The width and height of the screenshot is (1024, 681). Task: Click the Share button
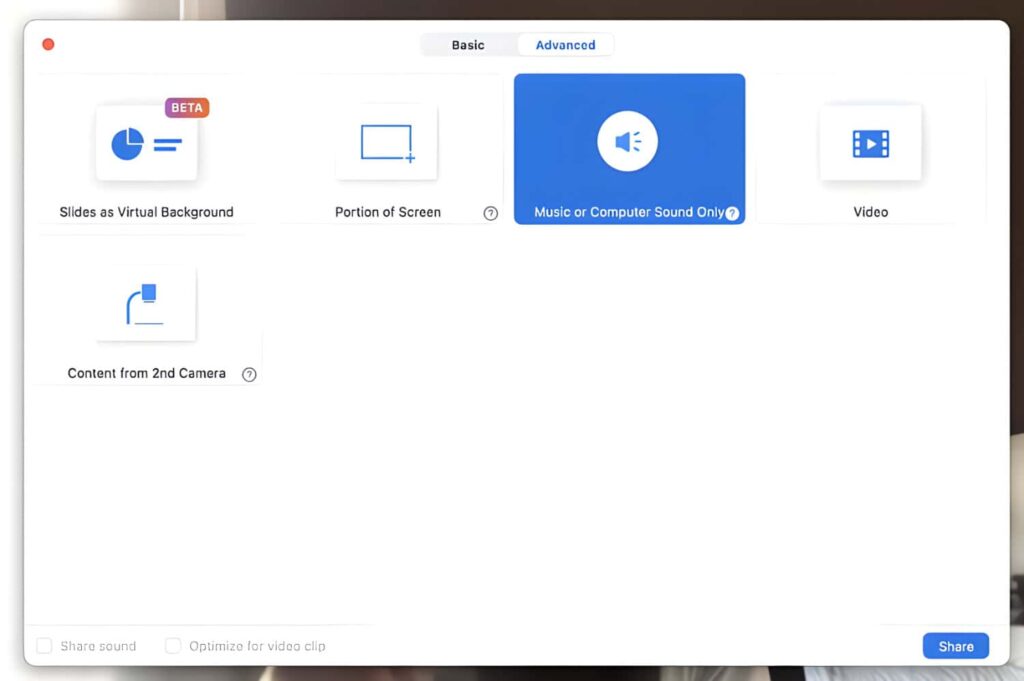pyautogui.click(x=955, y=645)
